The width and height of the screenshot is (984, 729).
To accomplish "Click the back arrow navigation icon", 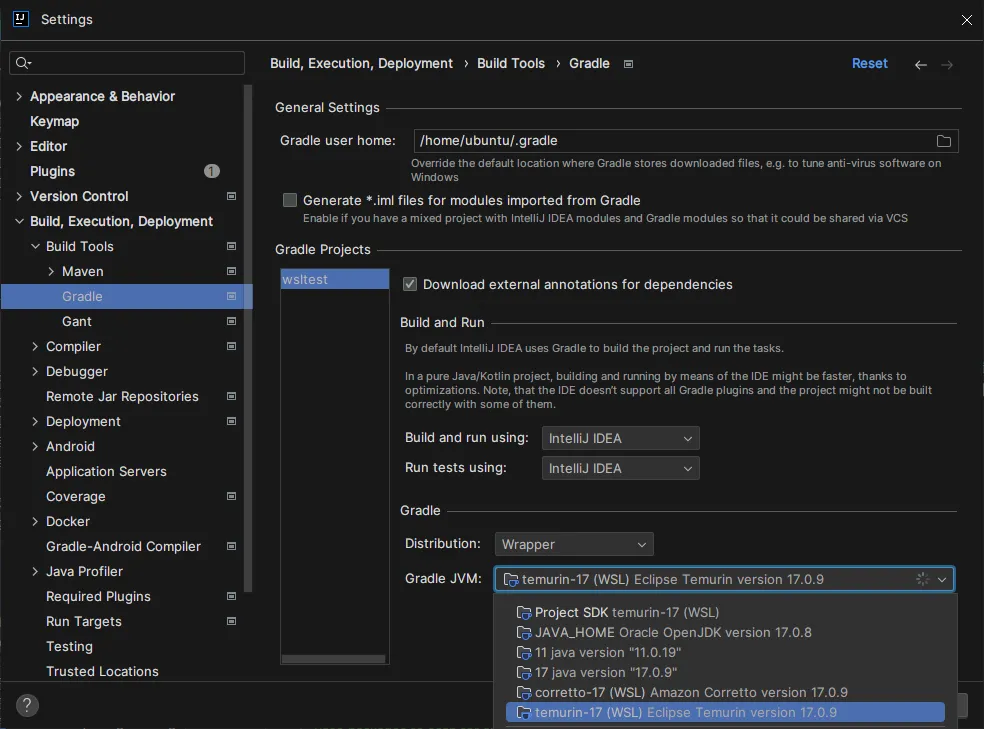I will point(920,65).
